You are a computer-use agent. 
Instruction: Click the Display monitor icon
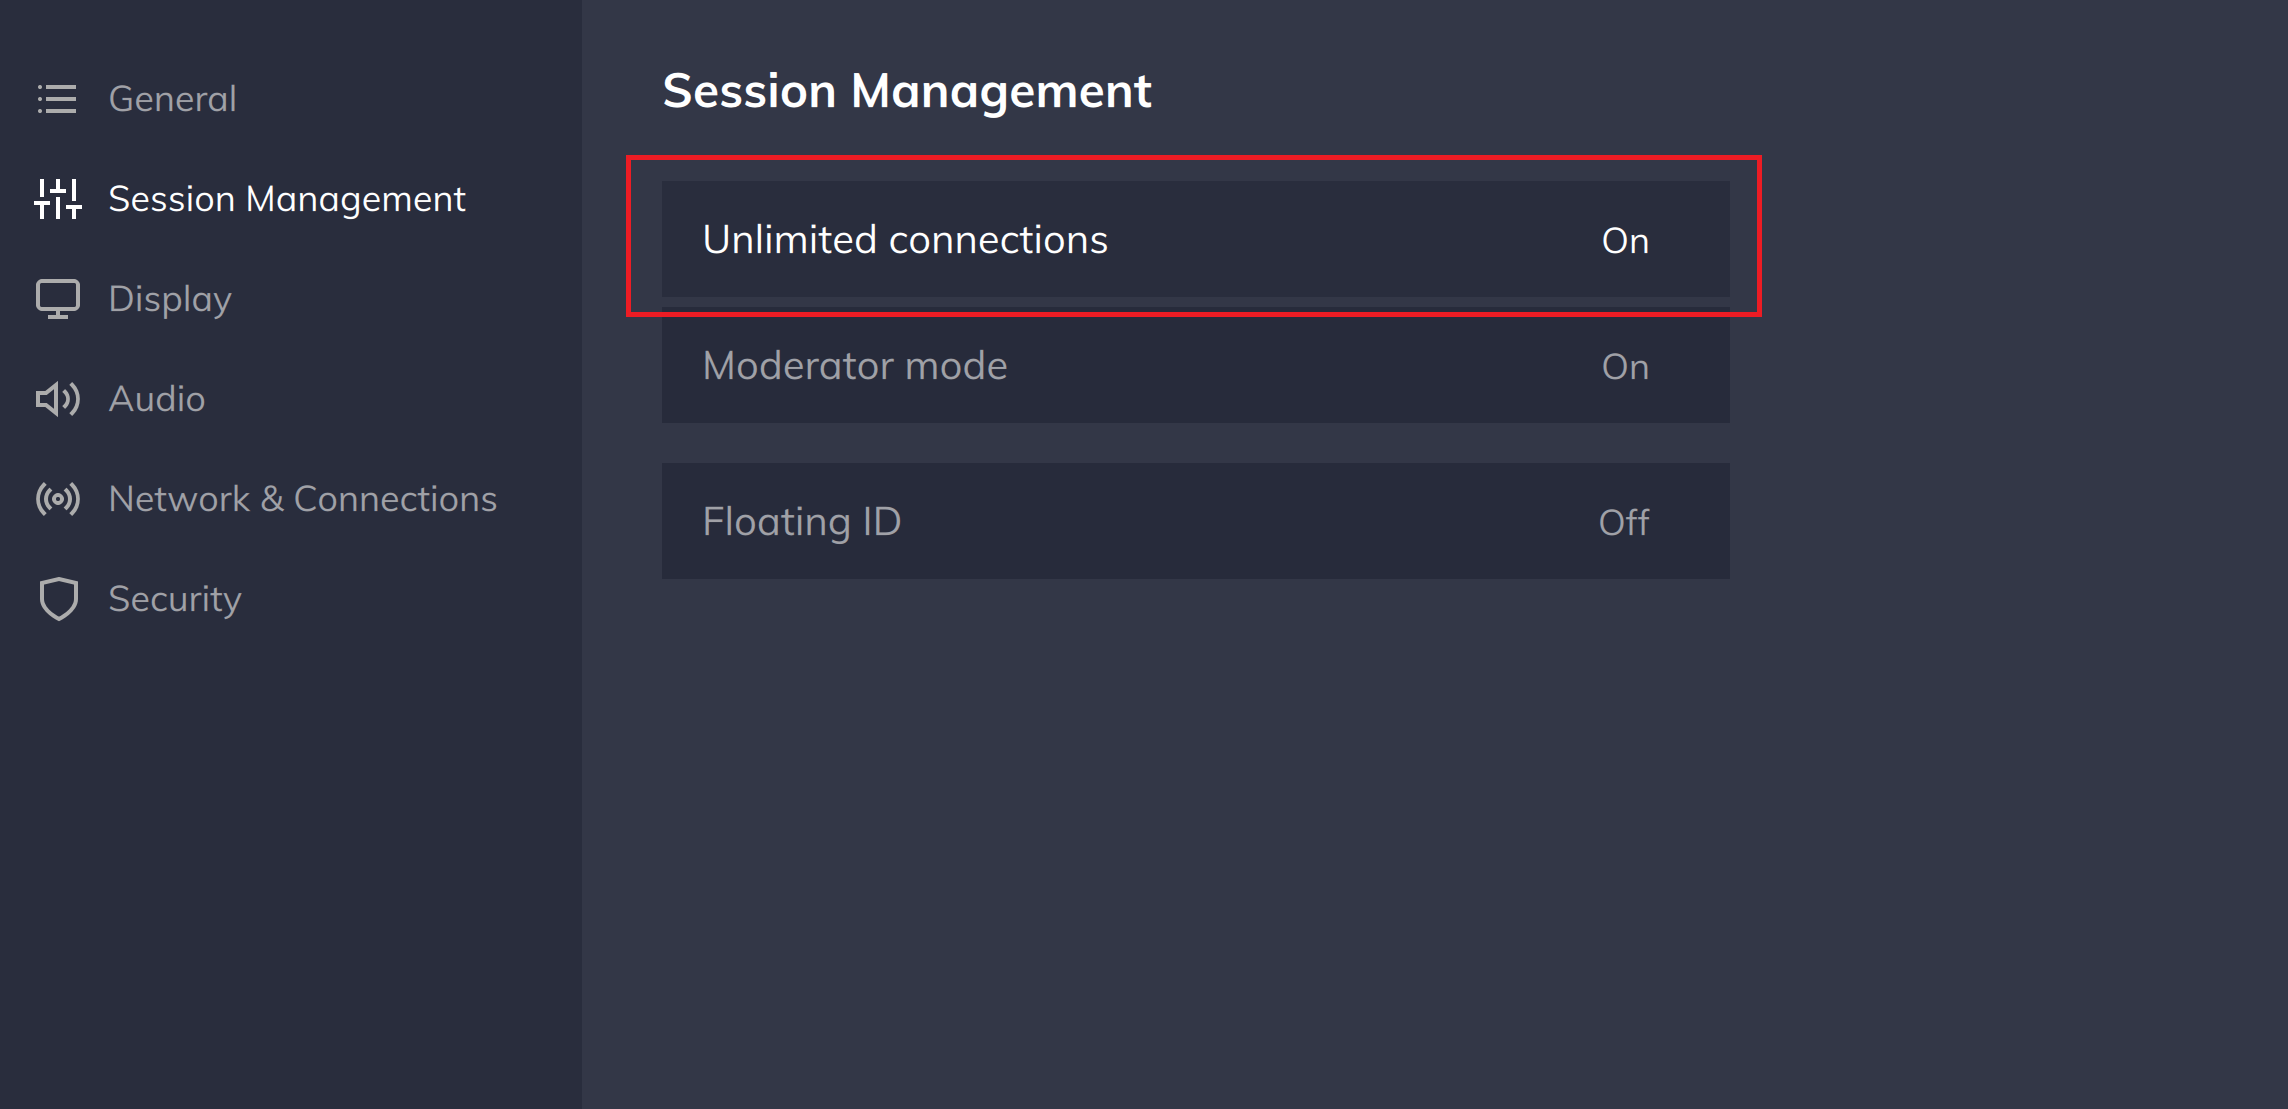[57, 299]
